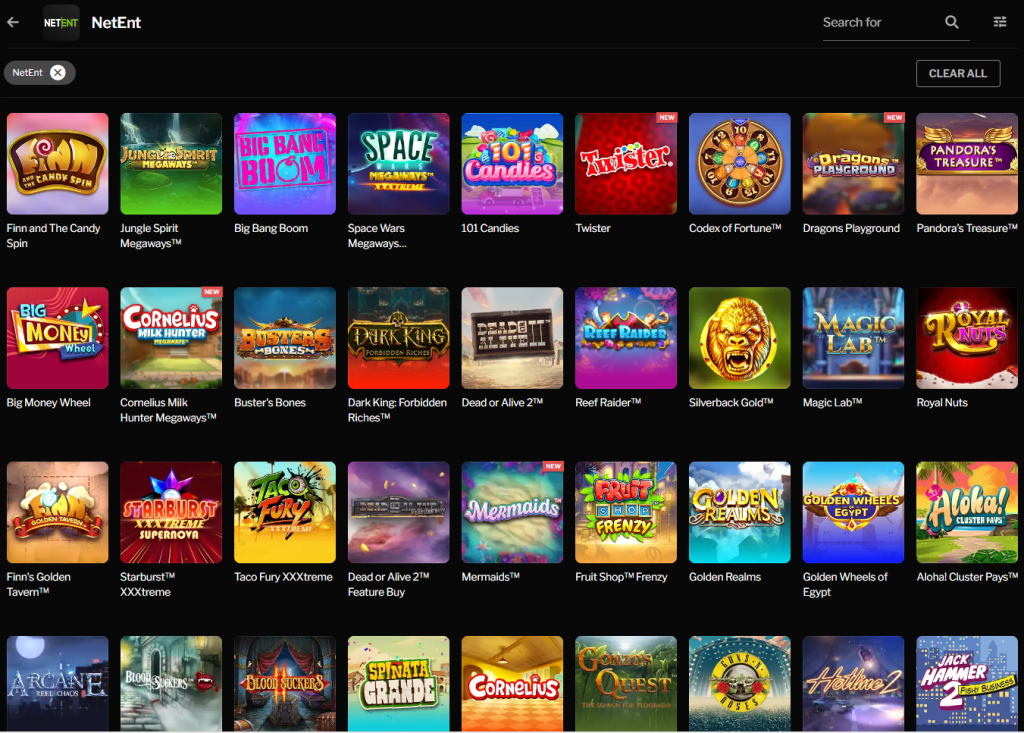Screen dimensions: 1024x733
Task: Open the Big Money Wheel game
Action: click(57, 338)
